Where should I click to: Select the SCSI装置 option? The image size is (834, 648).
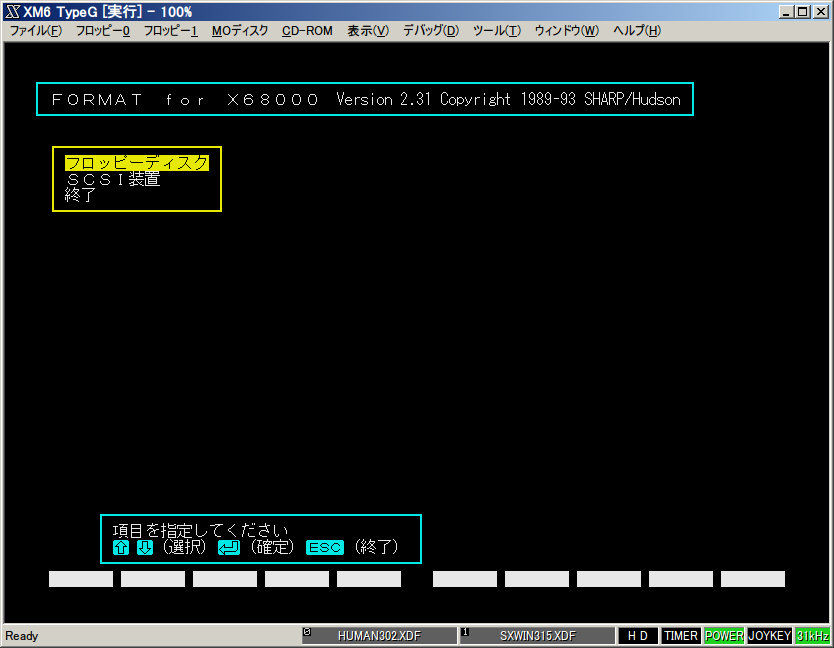click(113, 179)
